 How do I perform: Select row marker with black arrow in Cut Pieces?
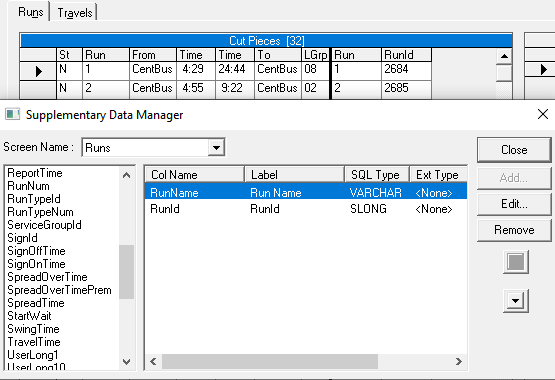[x=38, y=71]
